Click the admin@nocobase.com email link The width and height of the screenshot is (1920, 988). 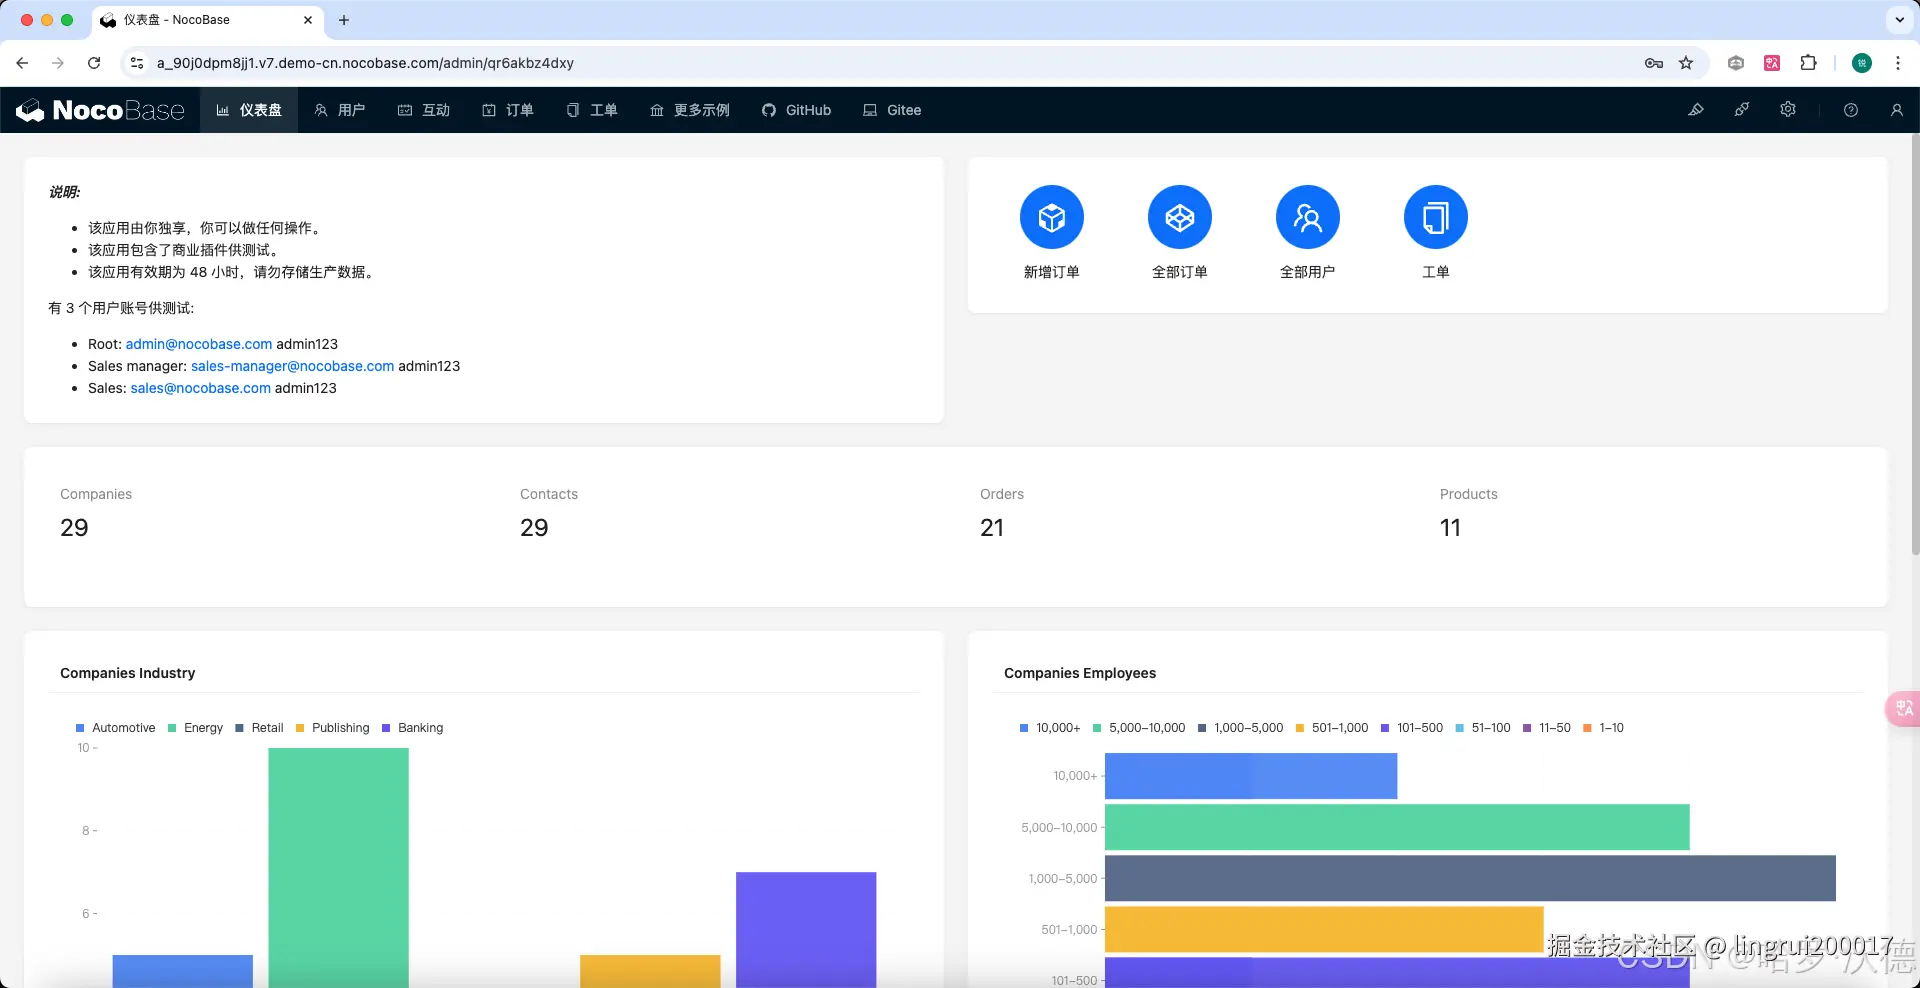[199, 344]
